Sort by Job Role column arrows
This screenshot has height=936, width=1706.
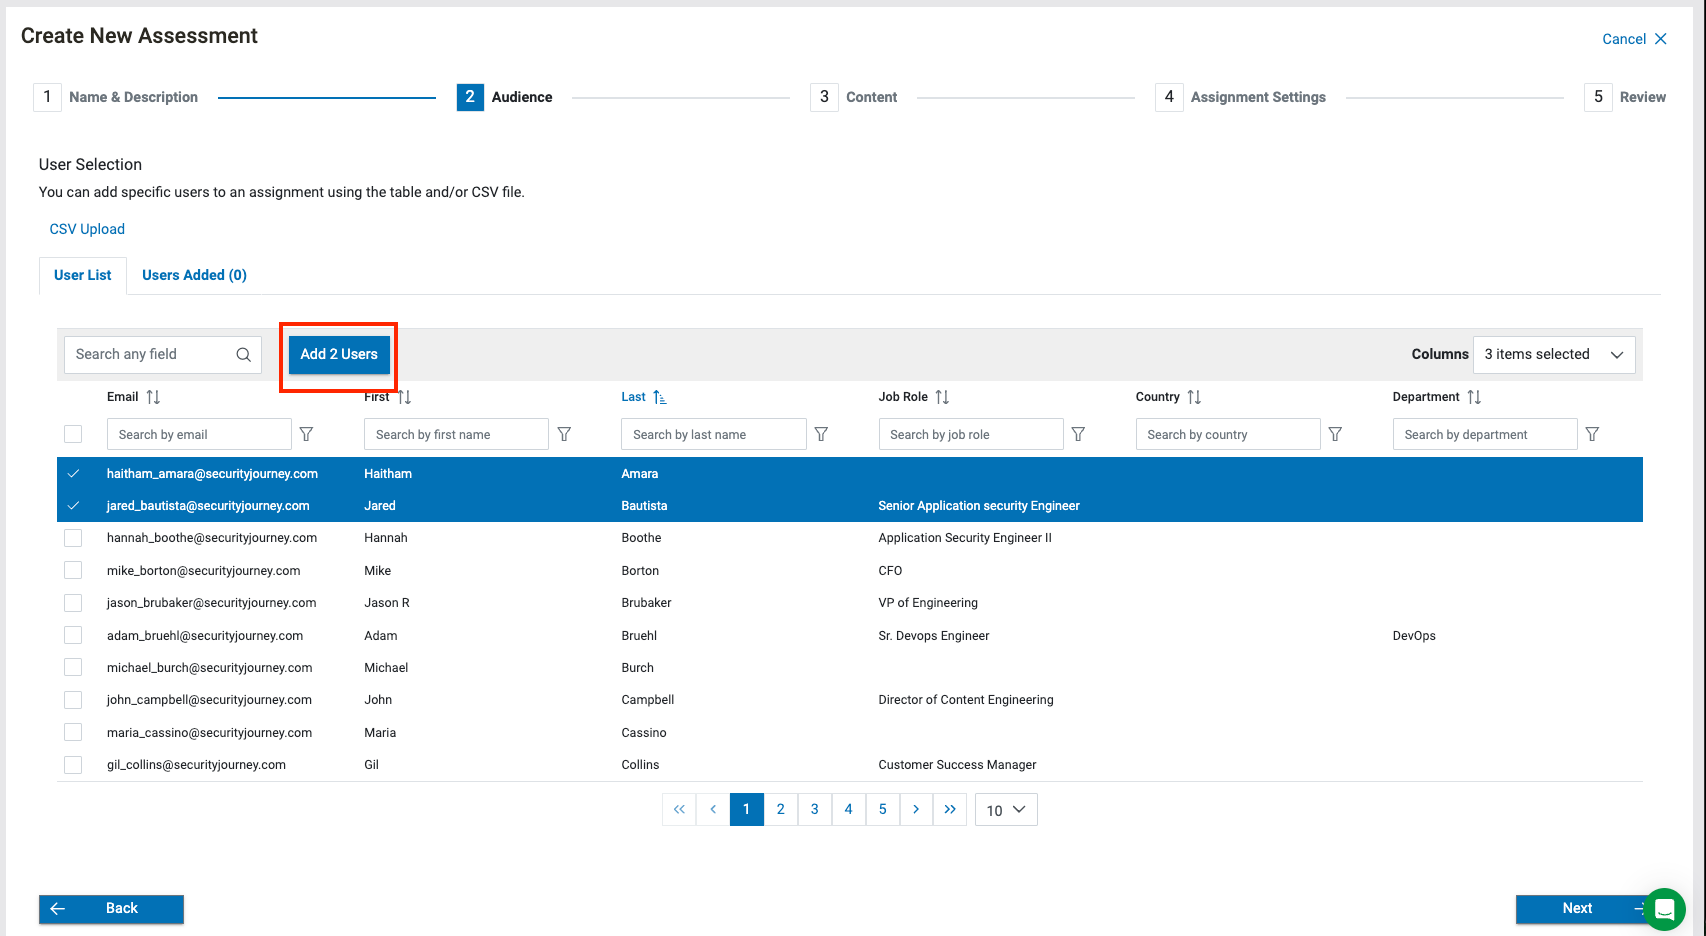(x=942, y=397)
